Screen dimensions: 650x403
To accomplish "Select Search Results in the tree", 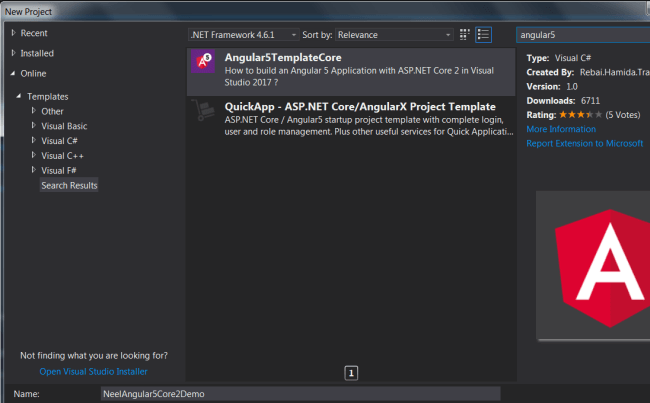I will click(69, 185).
